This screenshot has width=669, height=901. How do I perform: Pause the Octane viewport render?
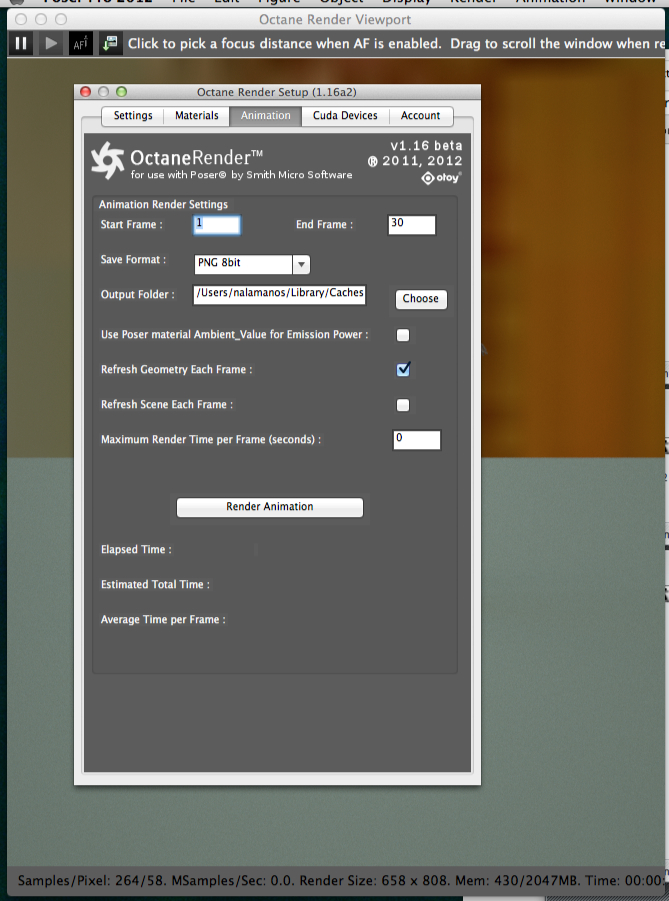click(x=21, y=44)
